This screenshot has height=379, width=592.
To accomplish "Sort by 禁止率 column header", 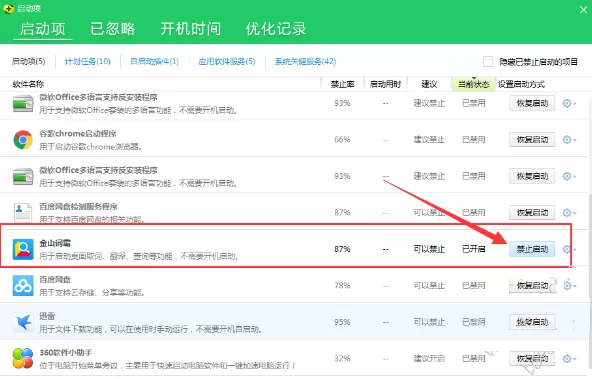I will (342, 84).
